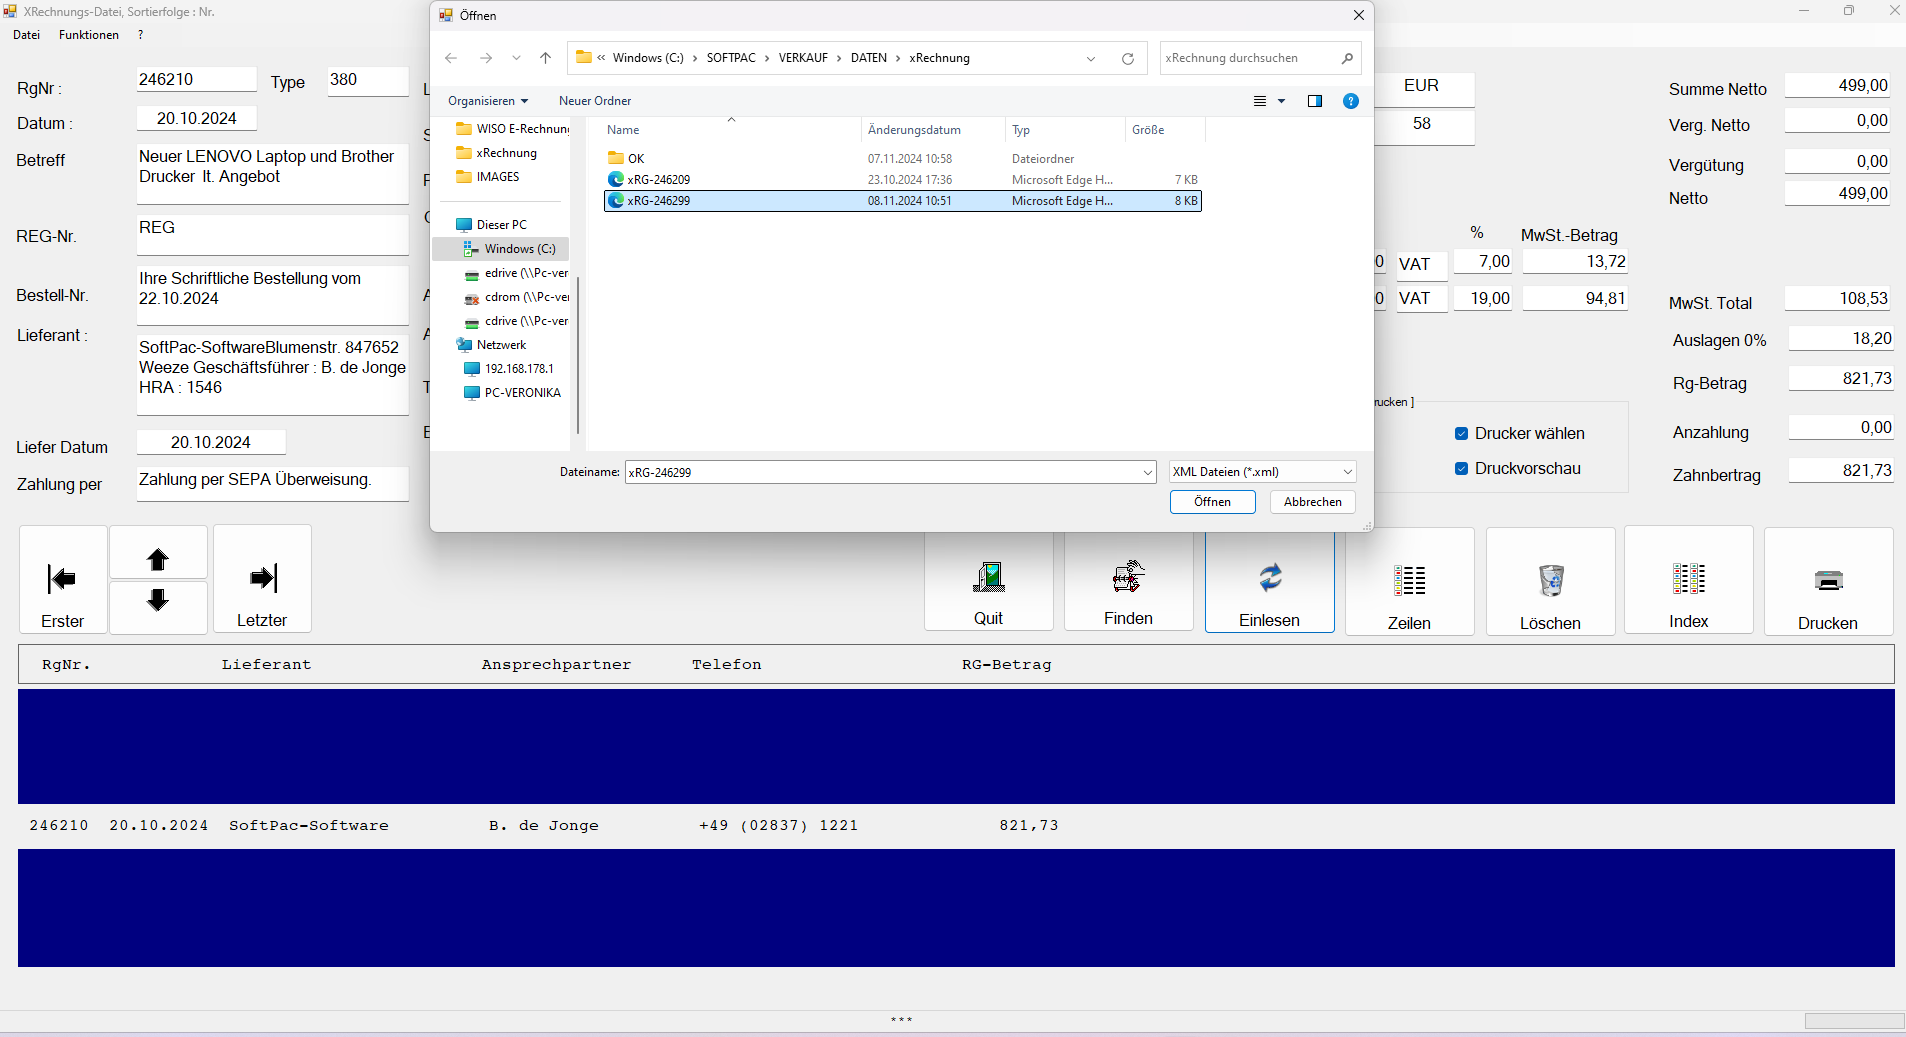1906x1037 pixels.
Task: Open the Datei menu
Action: click(x=27, y=35)
